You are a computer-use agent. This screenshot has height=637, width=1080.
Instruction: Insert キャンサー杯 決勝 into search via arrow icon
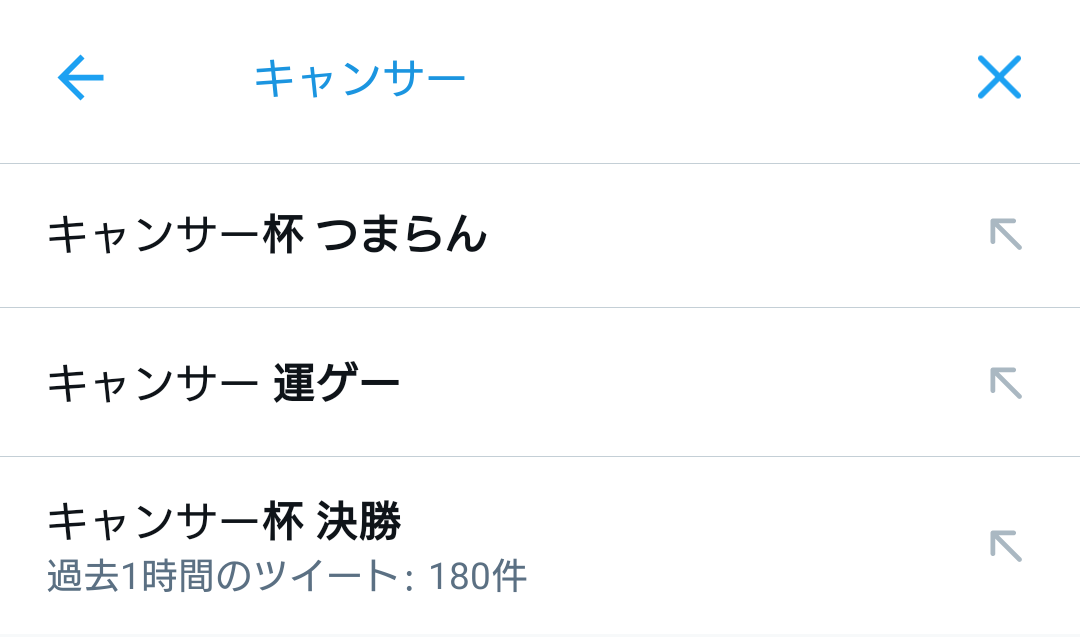point(1006,546)
